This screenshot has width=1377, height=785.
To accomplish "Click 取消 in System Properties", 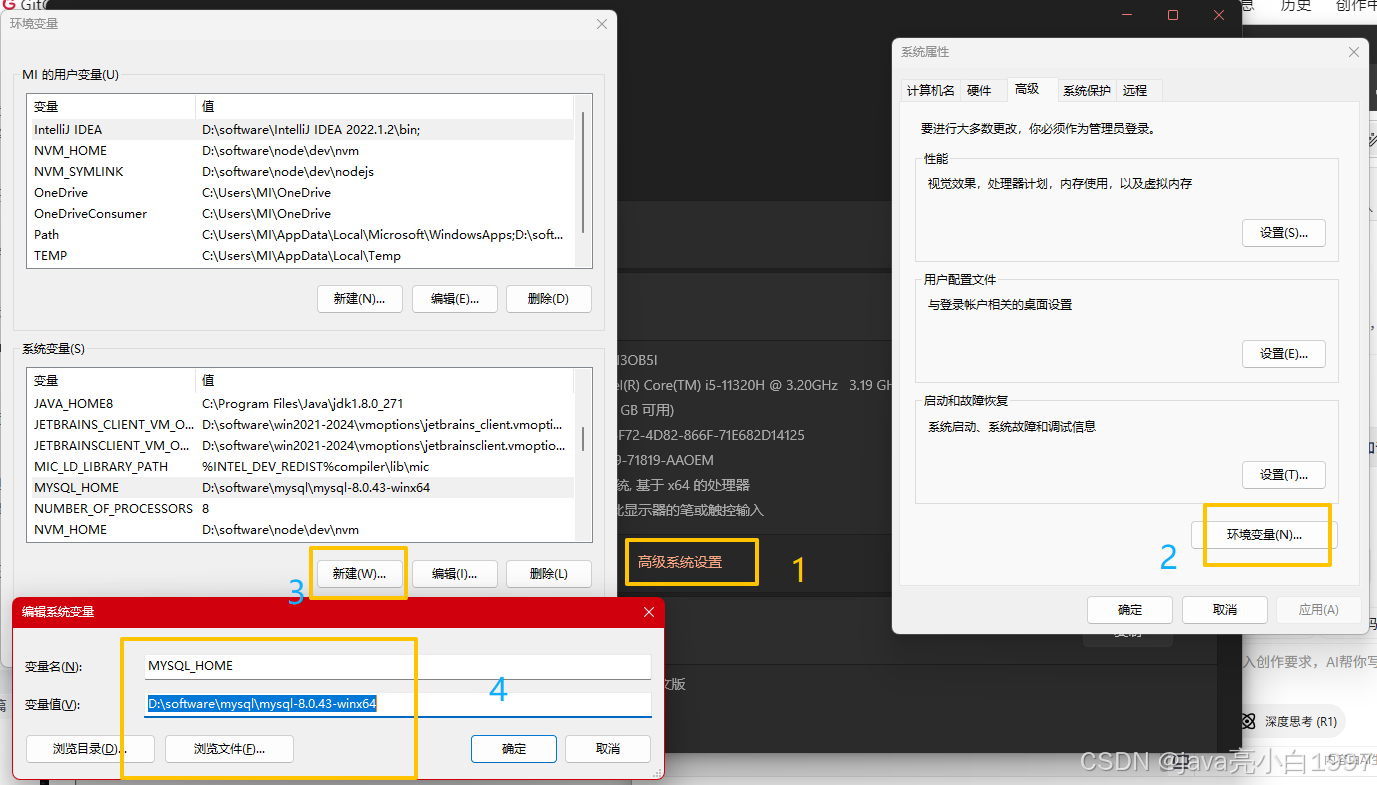I will [1224, 610].
